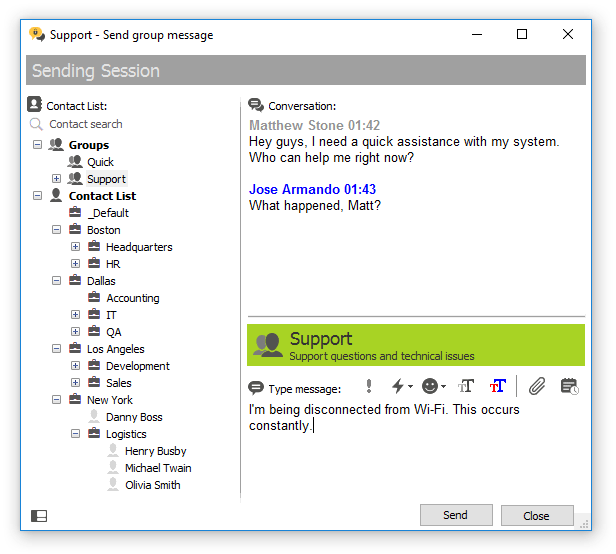The height and width of the screenshot is (554, 616).
Task: Collapse the Boston folder node
Action: 57,229
